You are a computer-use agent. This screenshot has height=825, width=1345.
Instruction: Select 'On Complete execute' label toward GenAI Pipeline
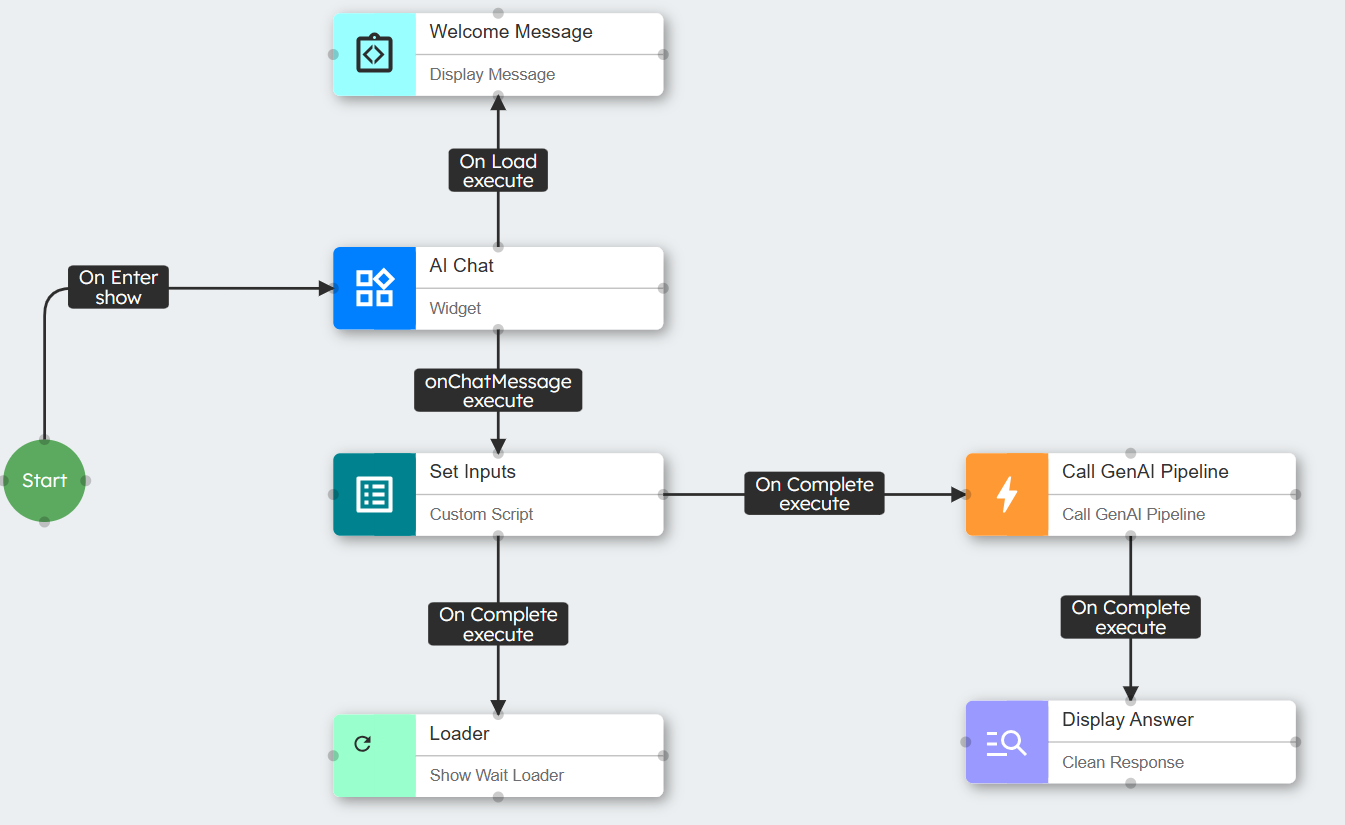click(814, 494)
